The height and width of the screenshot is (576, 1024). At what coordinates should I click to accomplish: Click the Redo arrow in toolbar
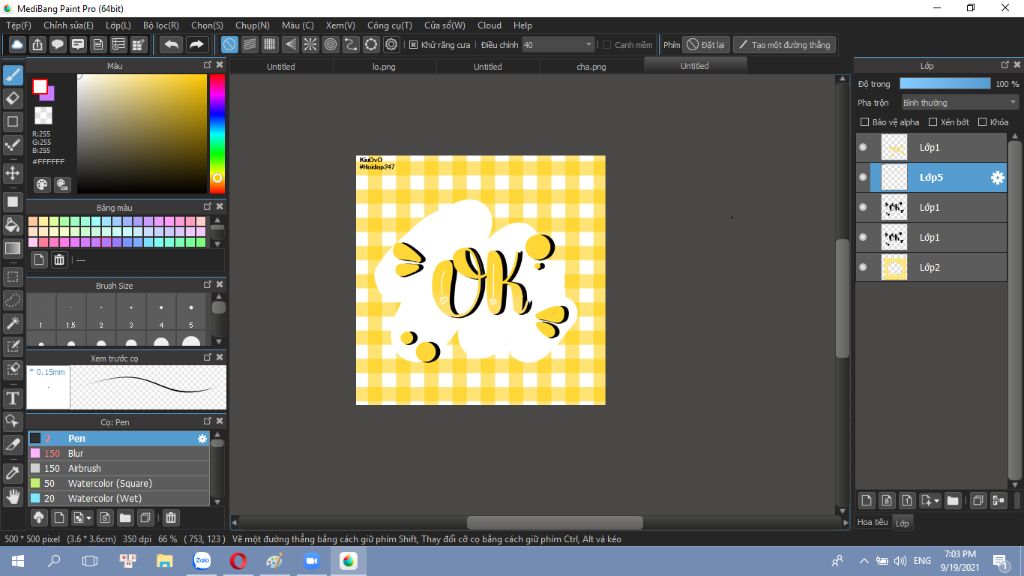(x=196, y=44)
